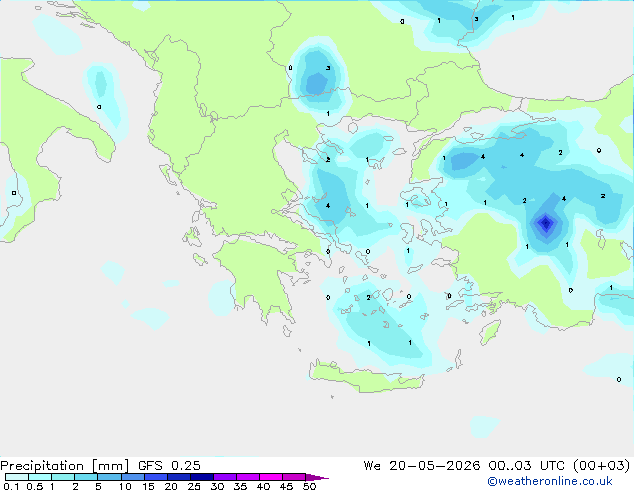The width and height of the screenshot is (634, 490).
Task: Click the above-50 arrow tip of legend
Action: pyautogui.click(x=317, y=477)
